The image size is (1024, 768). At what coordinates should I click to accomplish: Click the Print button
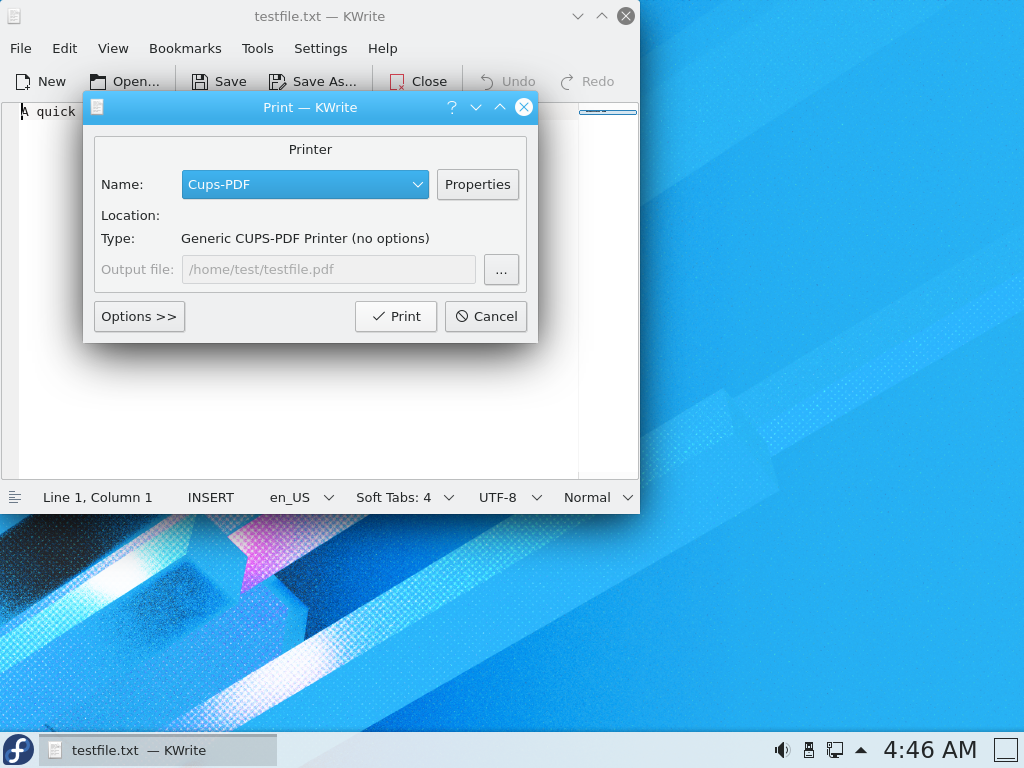click(396, 317)
